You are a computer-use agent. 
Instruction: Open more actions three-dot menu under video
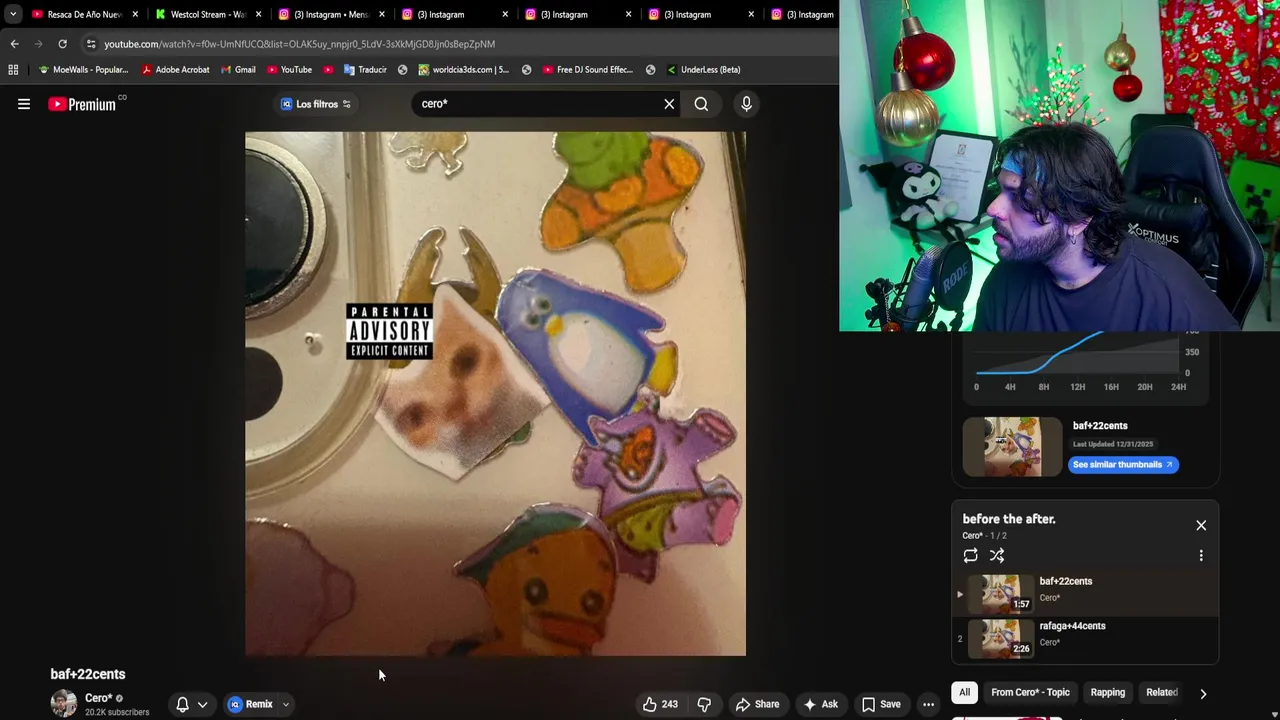(928, 704)
